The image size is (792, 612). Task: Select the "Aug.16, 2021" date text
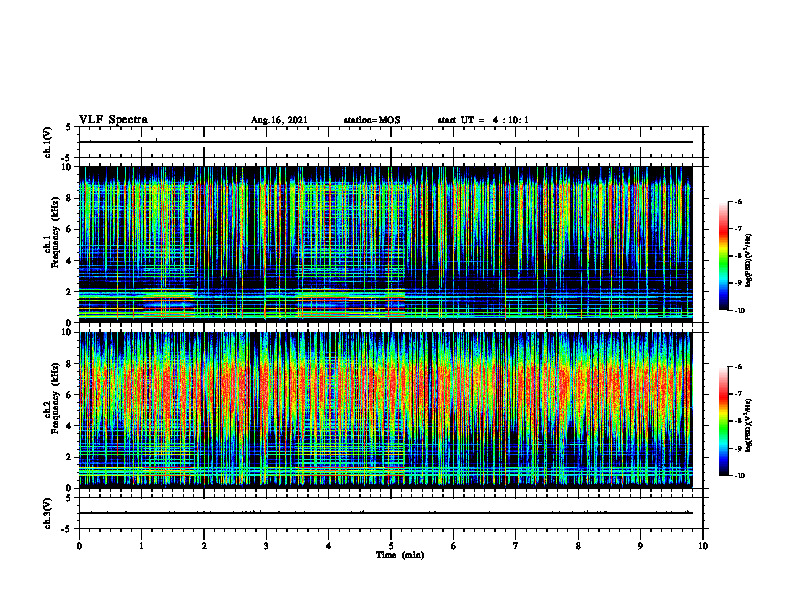pyautogui.click(x=279, y=120)
